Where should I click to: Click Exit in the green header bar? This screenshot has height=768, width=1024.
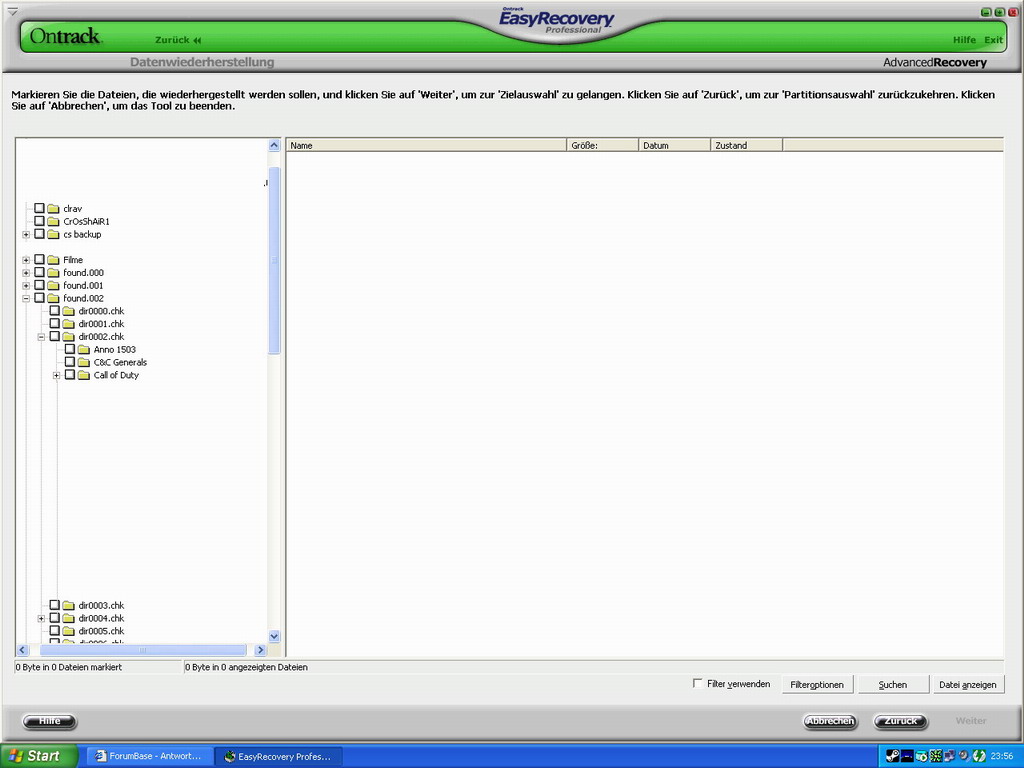point(993,40)
